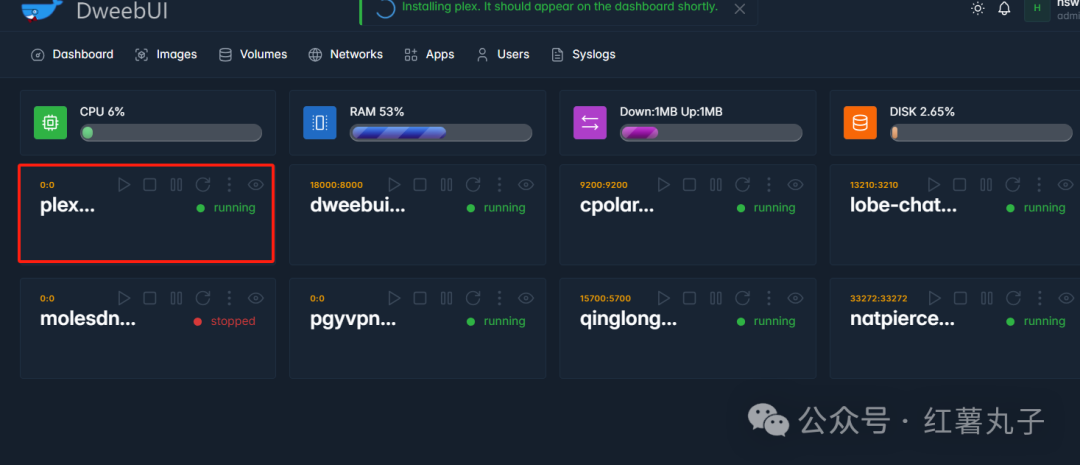This screenshot has width=1080, height=465.
Task: Open the Volumes page
Action: 253,54
